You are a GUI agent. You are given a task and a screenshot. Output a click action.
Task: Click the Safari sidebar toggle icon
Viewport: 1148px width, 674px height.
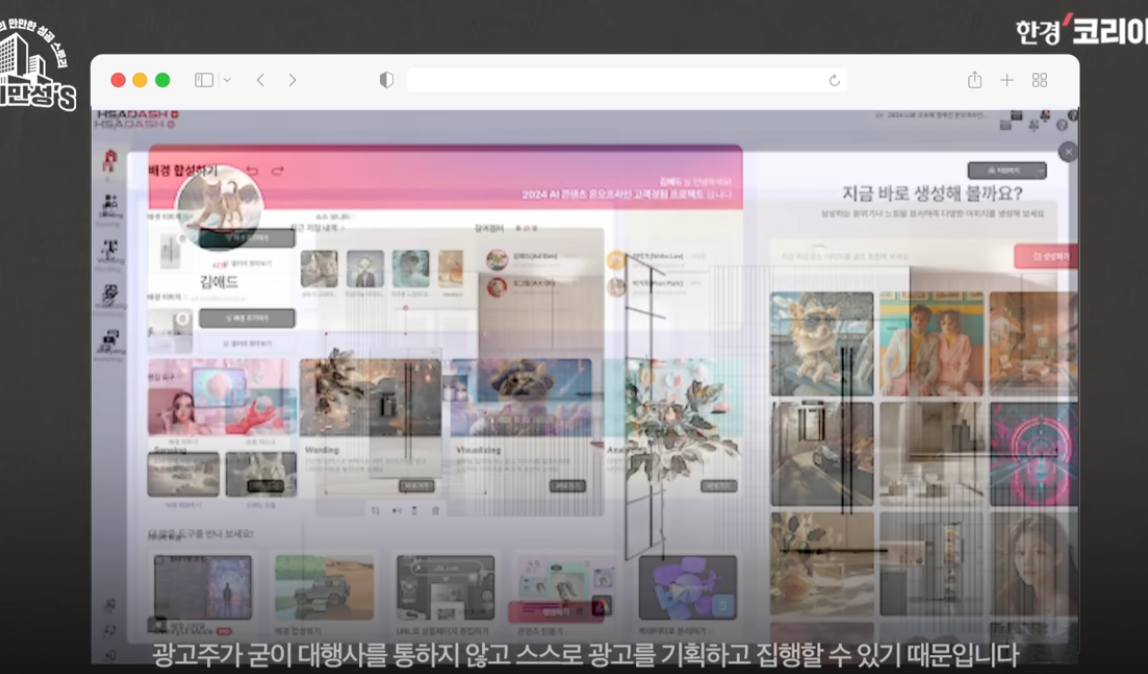point(204,80)
